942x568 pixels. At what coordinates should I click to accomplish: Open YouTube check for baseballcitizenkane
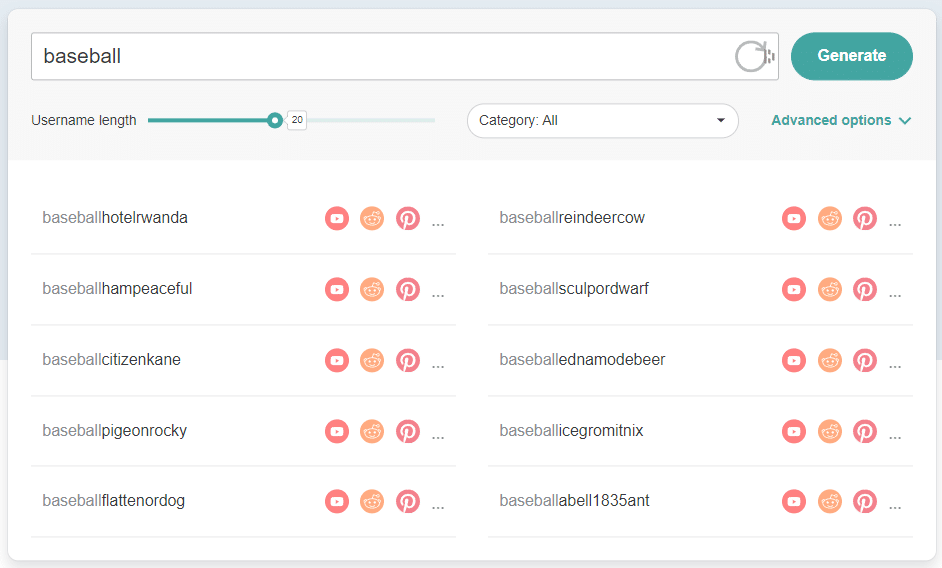[337, 360]
